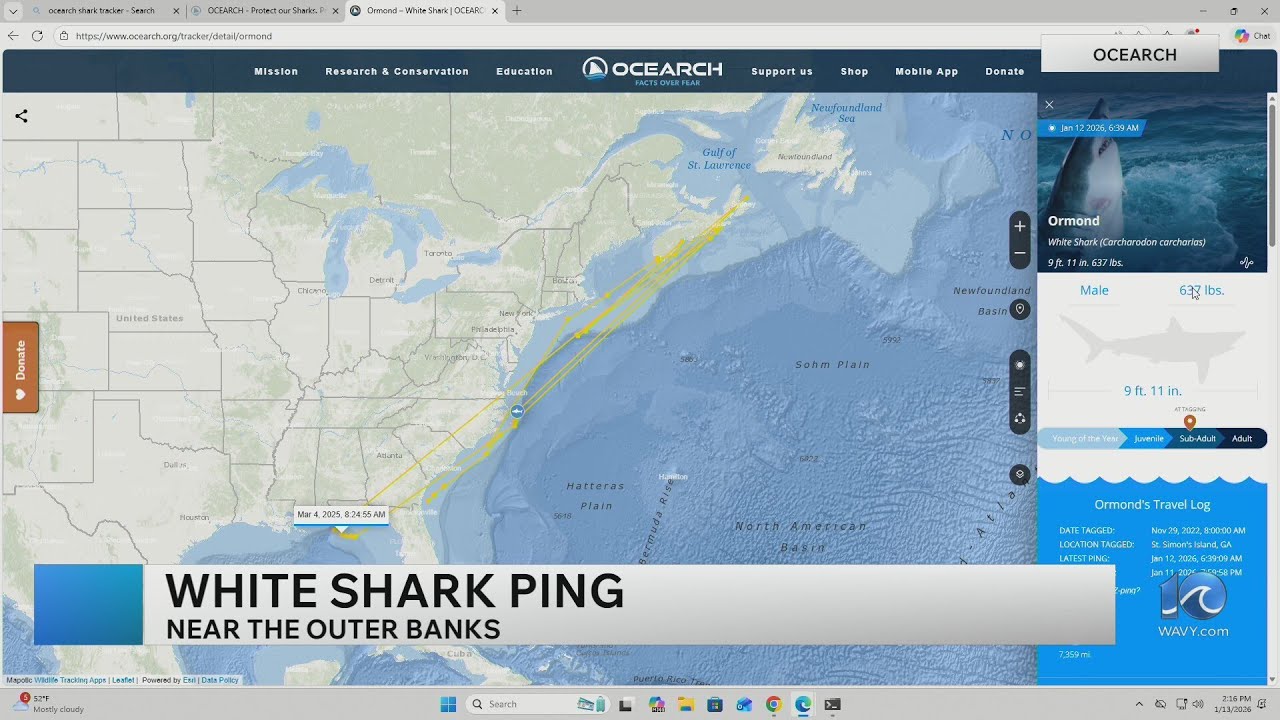The height and width of the screenshot is (720, 1280).
Task: Open the Support us menu
Action: pyautogui.click(x=782, y=71)
